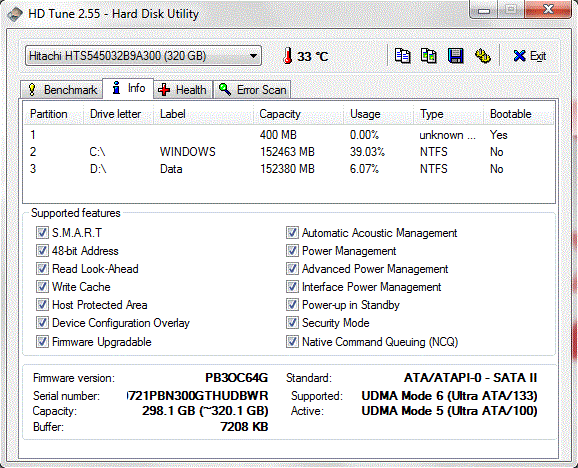The width and height of the screenshot is (578, 468).
Task: Toggle the Security Mode checkbox
Action: pyautogui.click(x=292, y=323)
